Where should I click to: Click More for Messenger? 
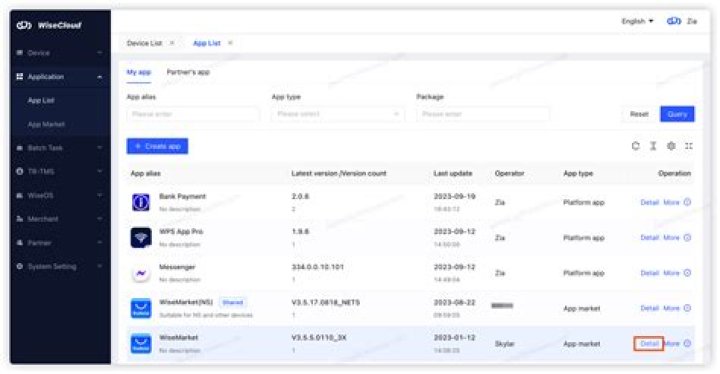click(x=671, y=273)
